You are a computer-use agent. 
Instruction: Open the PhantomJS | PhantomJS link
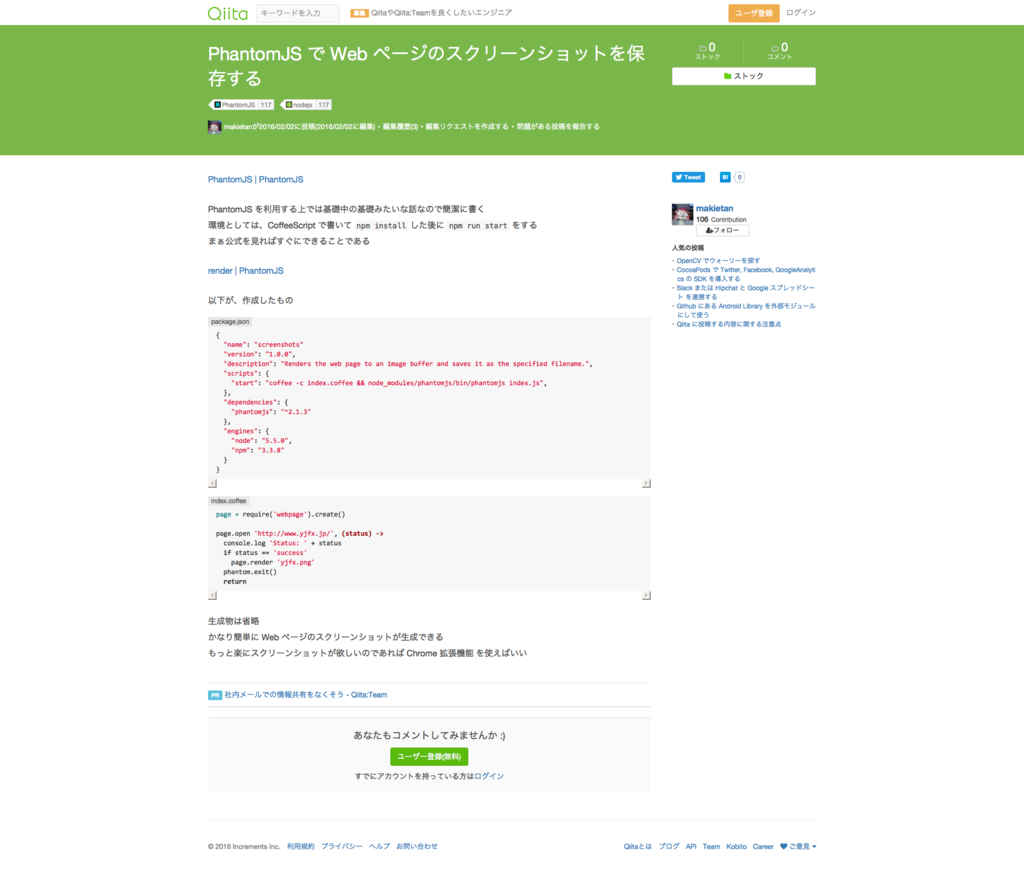[255, 180]
